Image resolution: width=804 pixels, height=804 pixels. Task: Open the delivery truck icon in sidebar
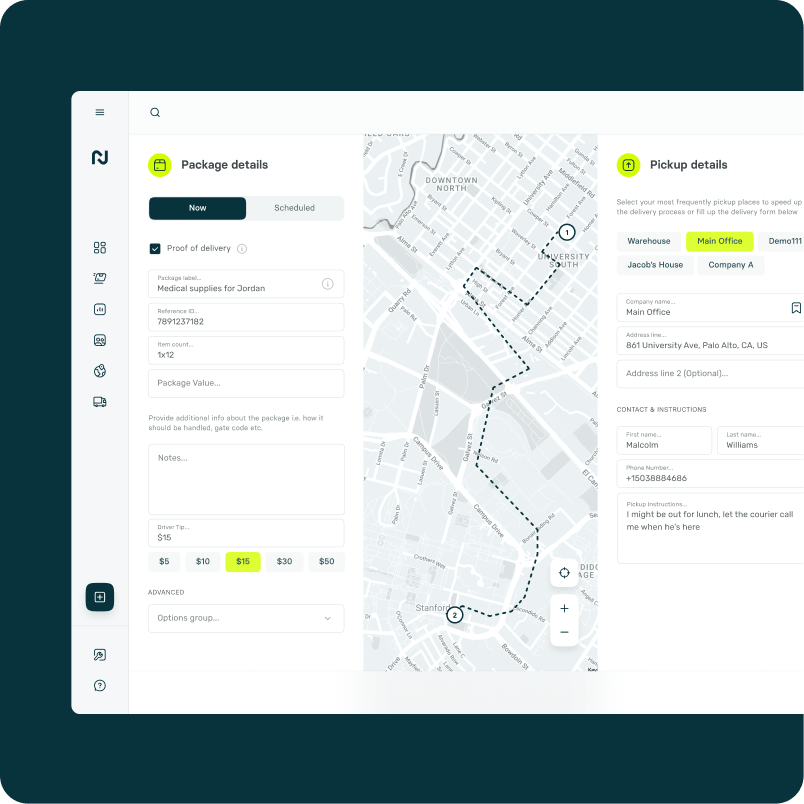pos(100,402)
